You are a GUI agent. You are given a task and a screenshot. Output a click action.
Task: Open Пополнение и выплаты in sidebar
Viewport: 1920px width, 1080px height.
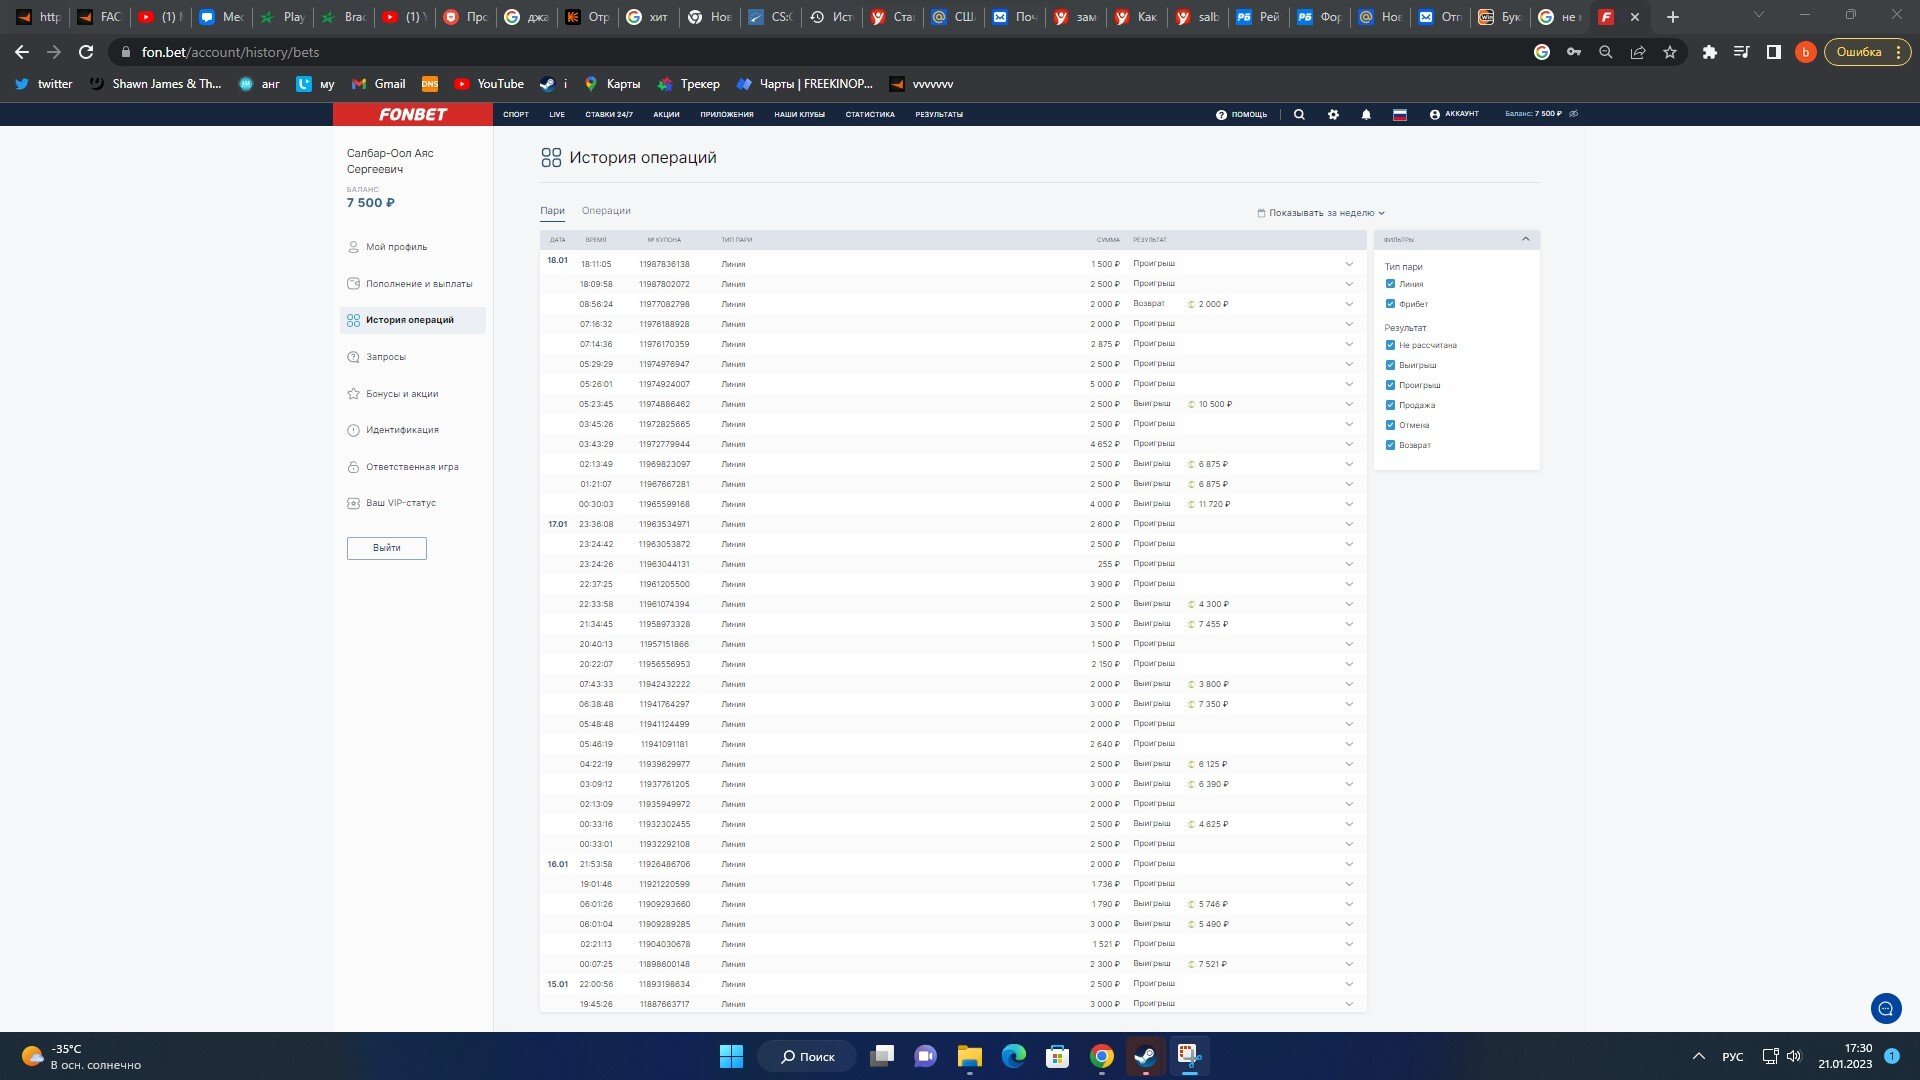[x=418, y=284]
